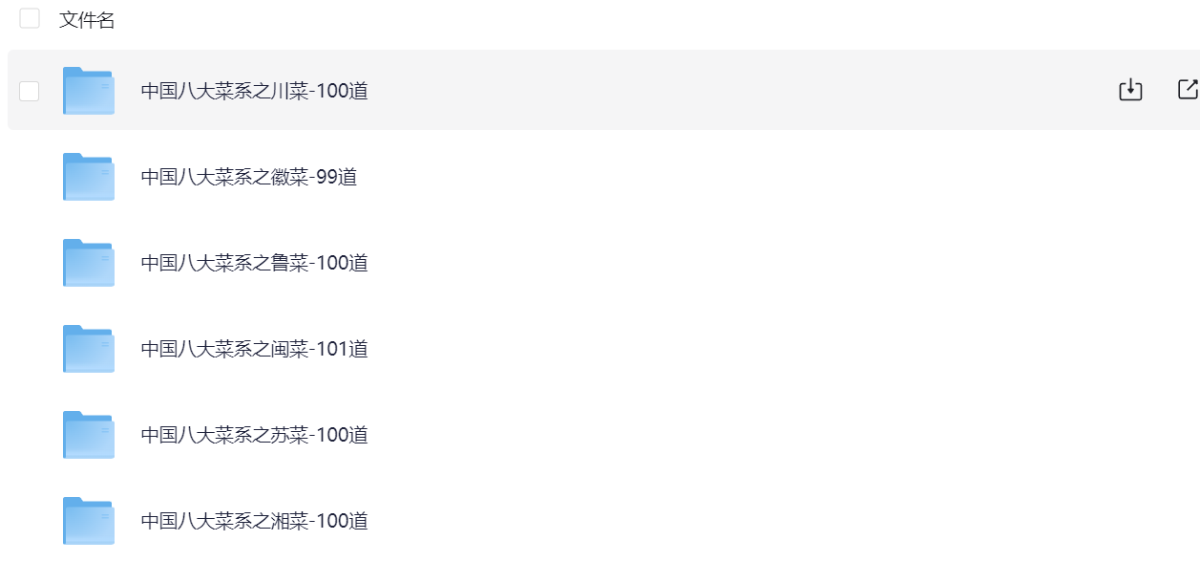Share the 川菜-100道 folder via share icon
Screen dimensions: 1200x562
1188,90
